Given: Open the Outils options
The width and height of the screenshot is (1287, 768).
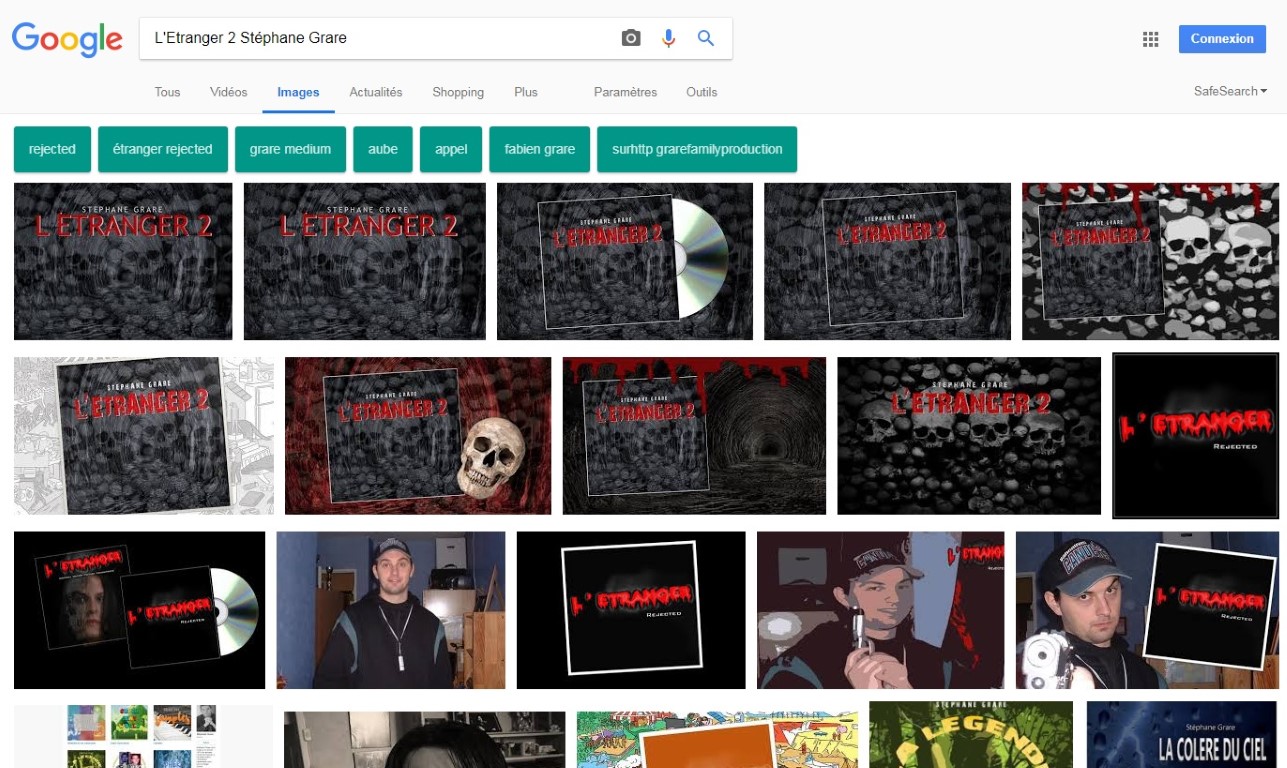Looking at the screenshot, I should tap(701, 92).
